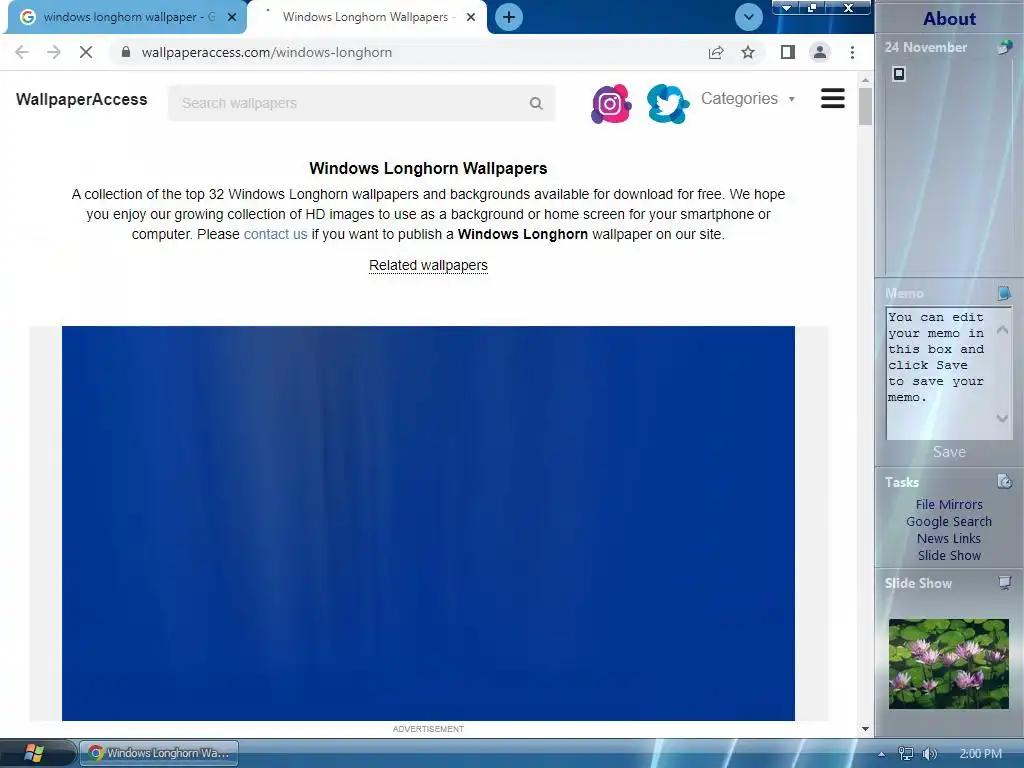
Task: Click the page scrollbar down arrow
Action: 865,729
